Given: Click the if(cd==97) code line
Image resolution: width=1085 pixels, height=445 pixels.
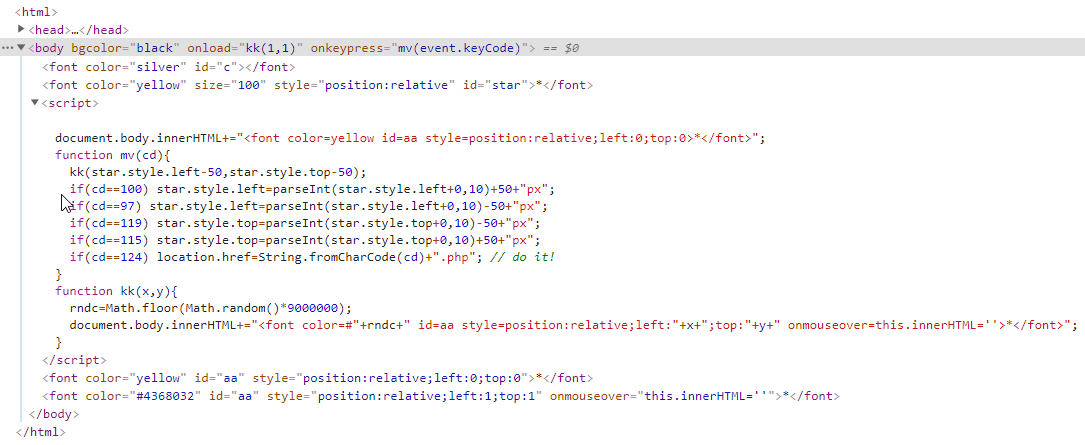Looking at the screenshot, I should [309, 206].
